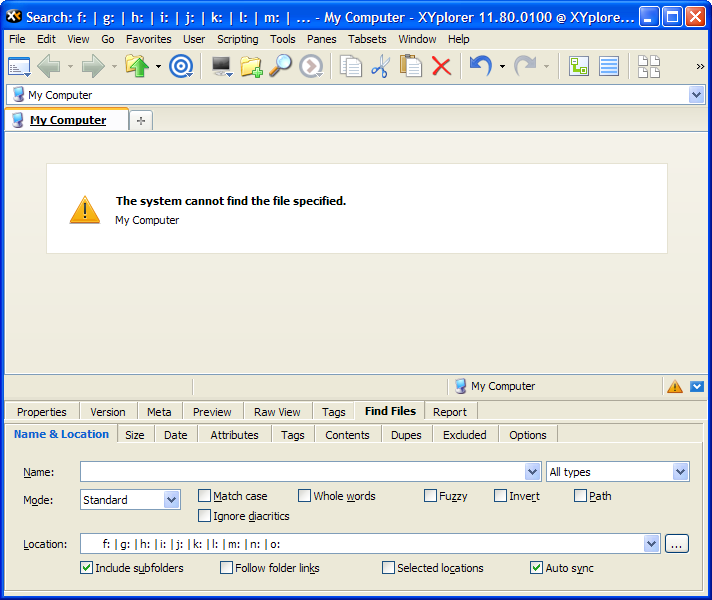Click the Name search input field

pyautogui.click(x=302, y=472)
